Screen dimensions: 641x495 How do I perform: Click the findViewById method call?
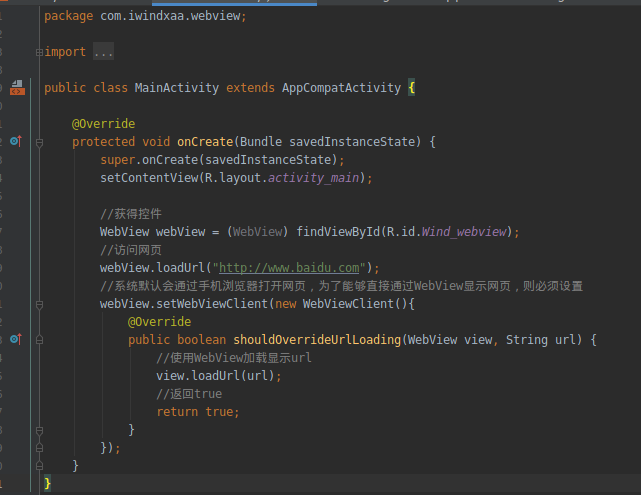pyautogui.click(x=338, y=232)
